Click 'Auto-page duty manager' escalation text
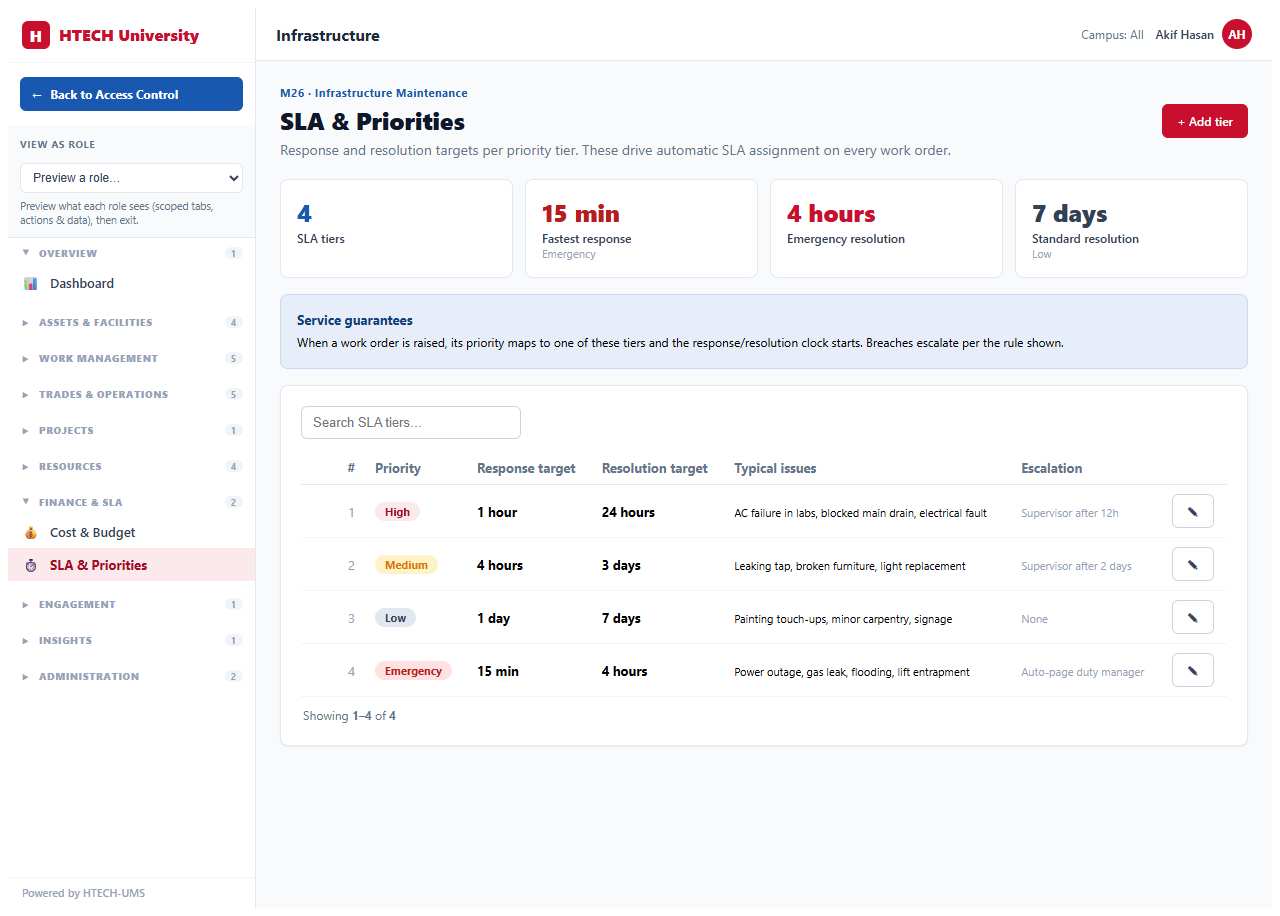1280x916 pixels. 1082,672
